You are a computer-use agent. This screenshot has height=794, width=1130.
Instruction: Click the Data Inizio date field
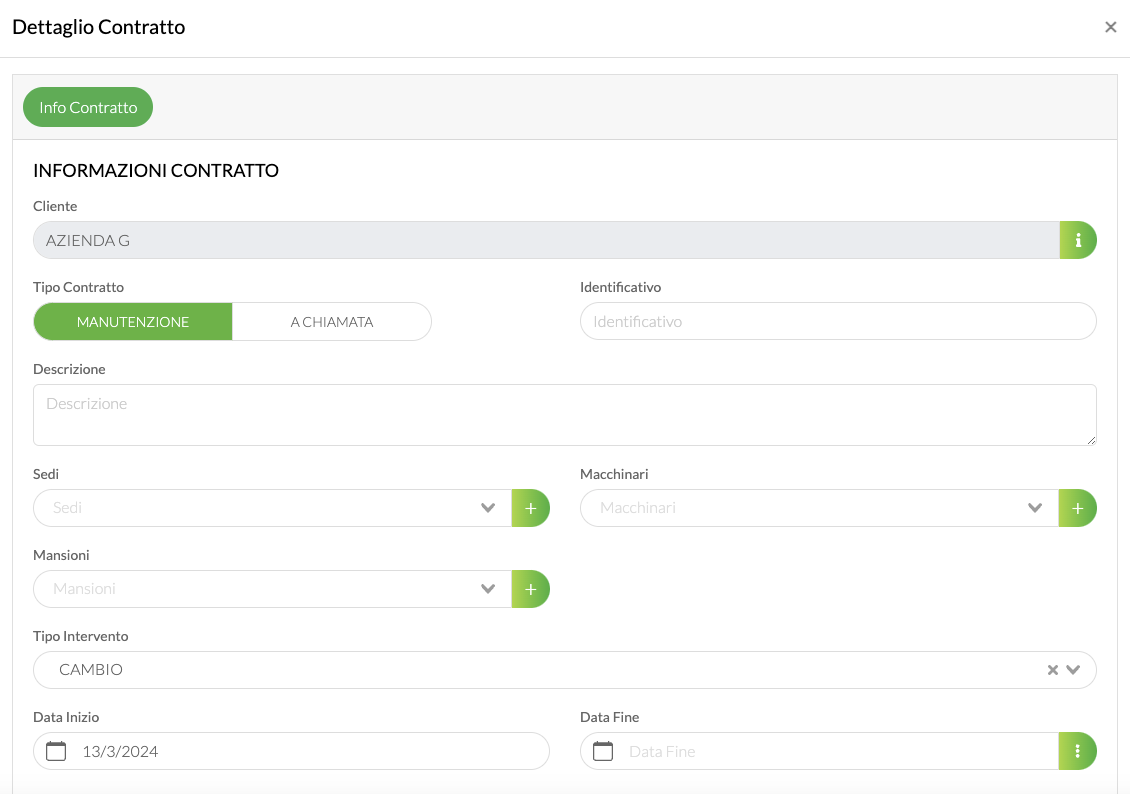coord(300,751)
